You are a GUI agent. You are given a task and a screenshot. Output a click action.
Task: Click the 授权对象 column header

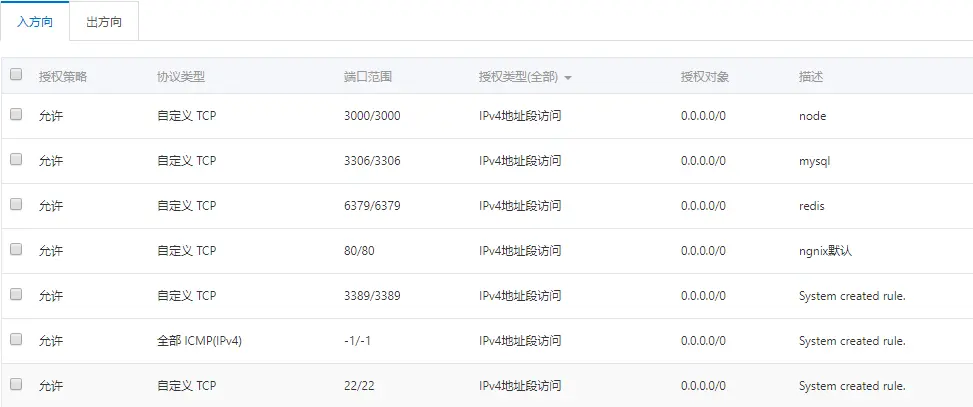704,77
